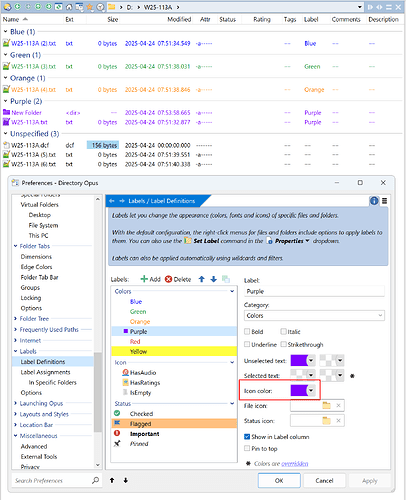Click the OK button

point(279,480)
